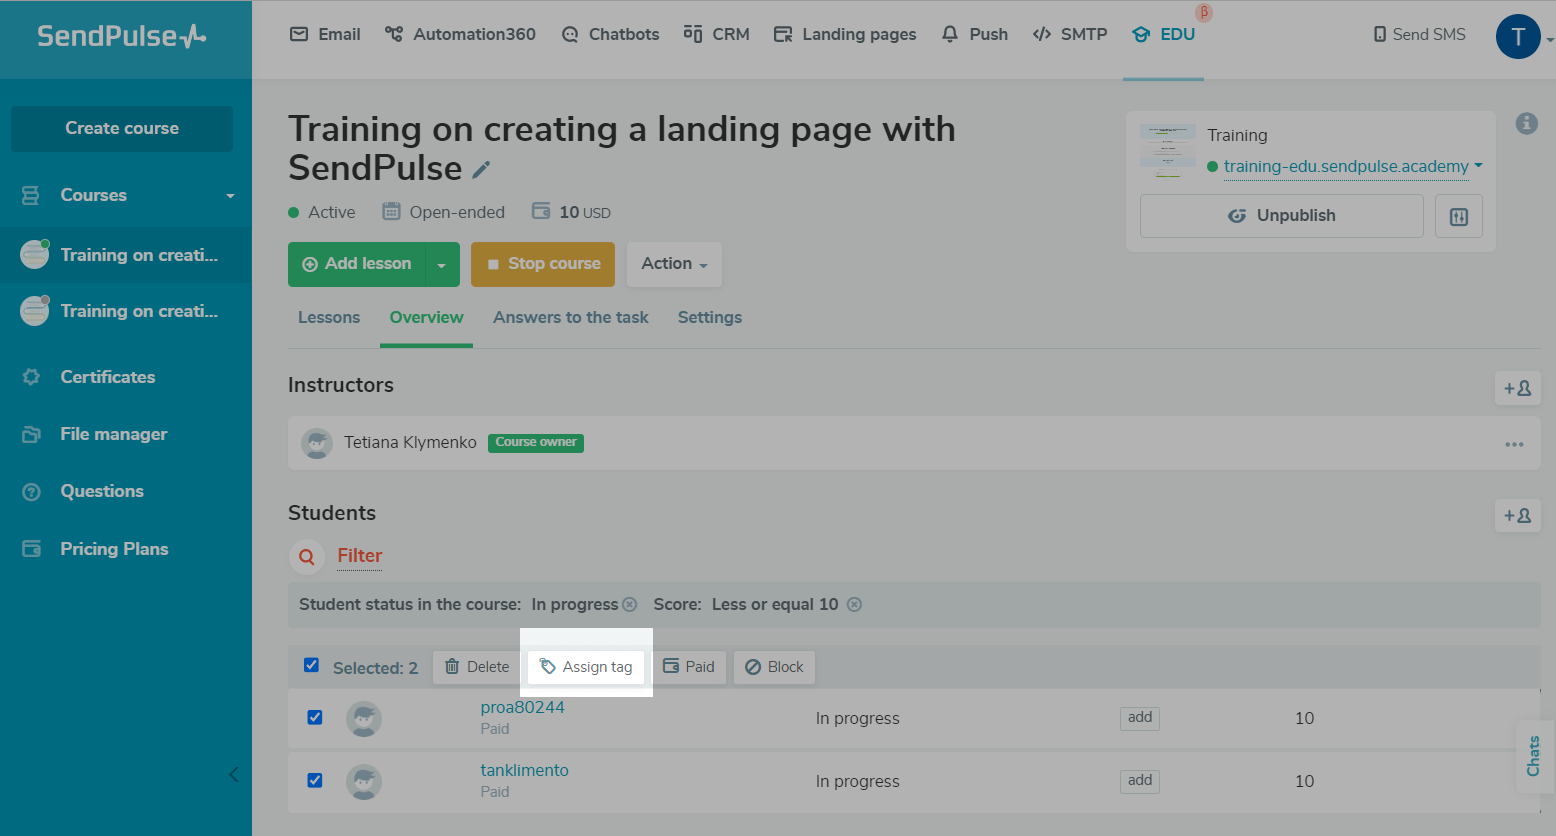Uncheck the proa80244 student checkbox
Image resolution: width=1556 pixels, height=836 pixels.
[315, 717]
